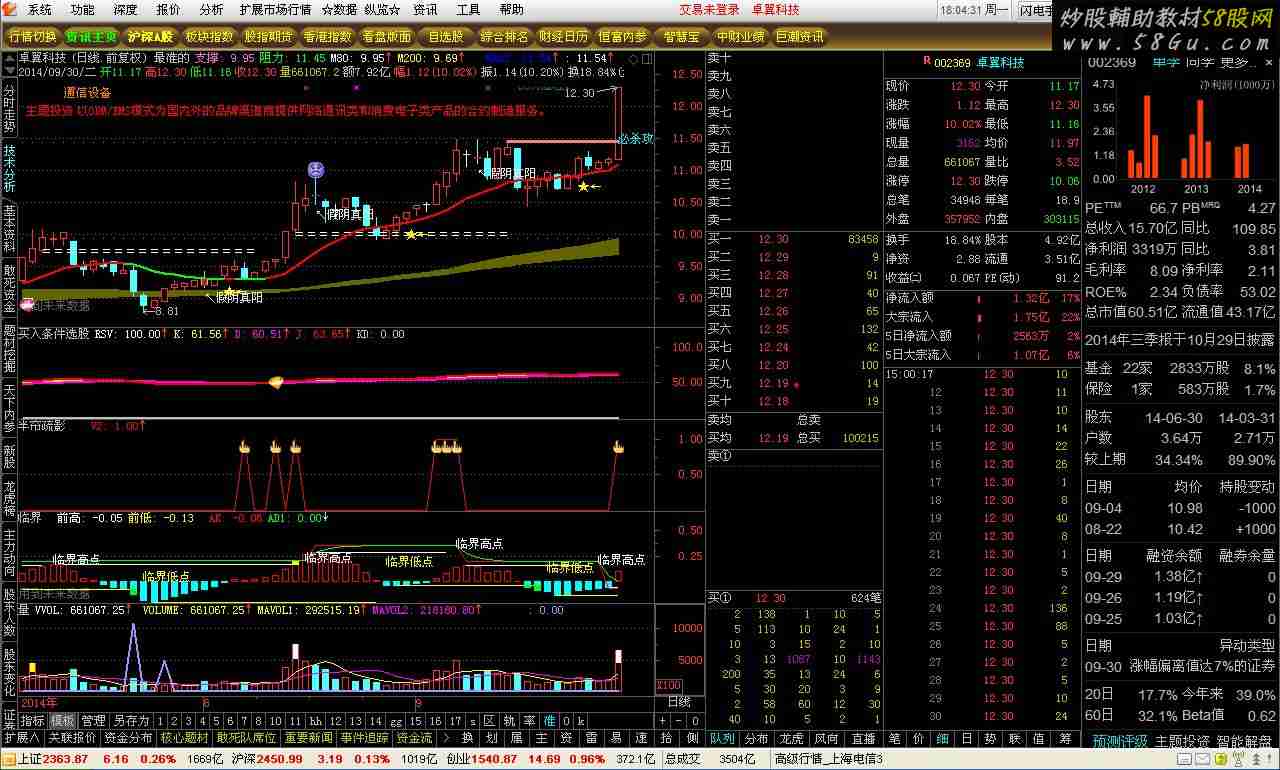1280x770 pixels.
Task: Open the 龙虎榜 sidebar tab
Action: point(9,497)
